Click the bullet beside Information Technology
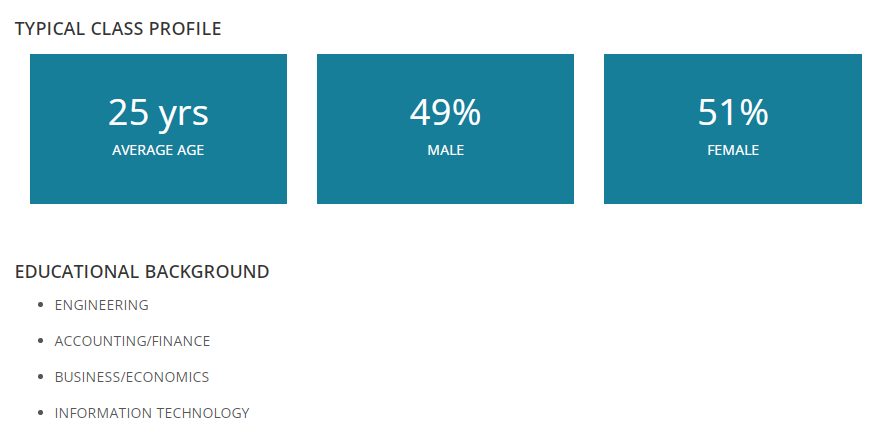The width and height of the screenshot is (877, 438). pyautogui.click(x=40, y=413)
